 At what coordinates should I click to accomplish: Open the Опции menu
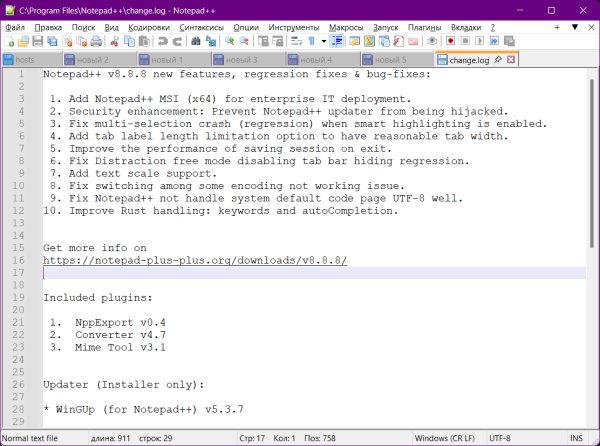(246, 28)
